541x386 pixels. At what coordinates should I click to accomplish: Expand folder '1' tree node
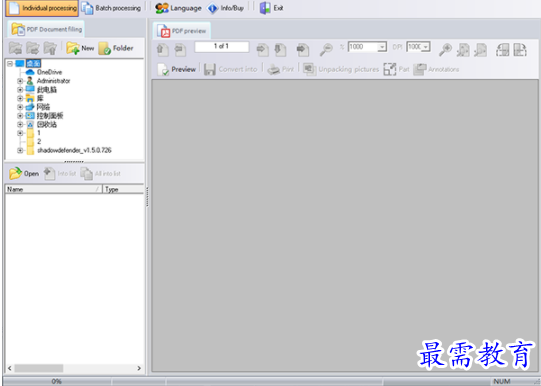20,133
